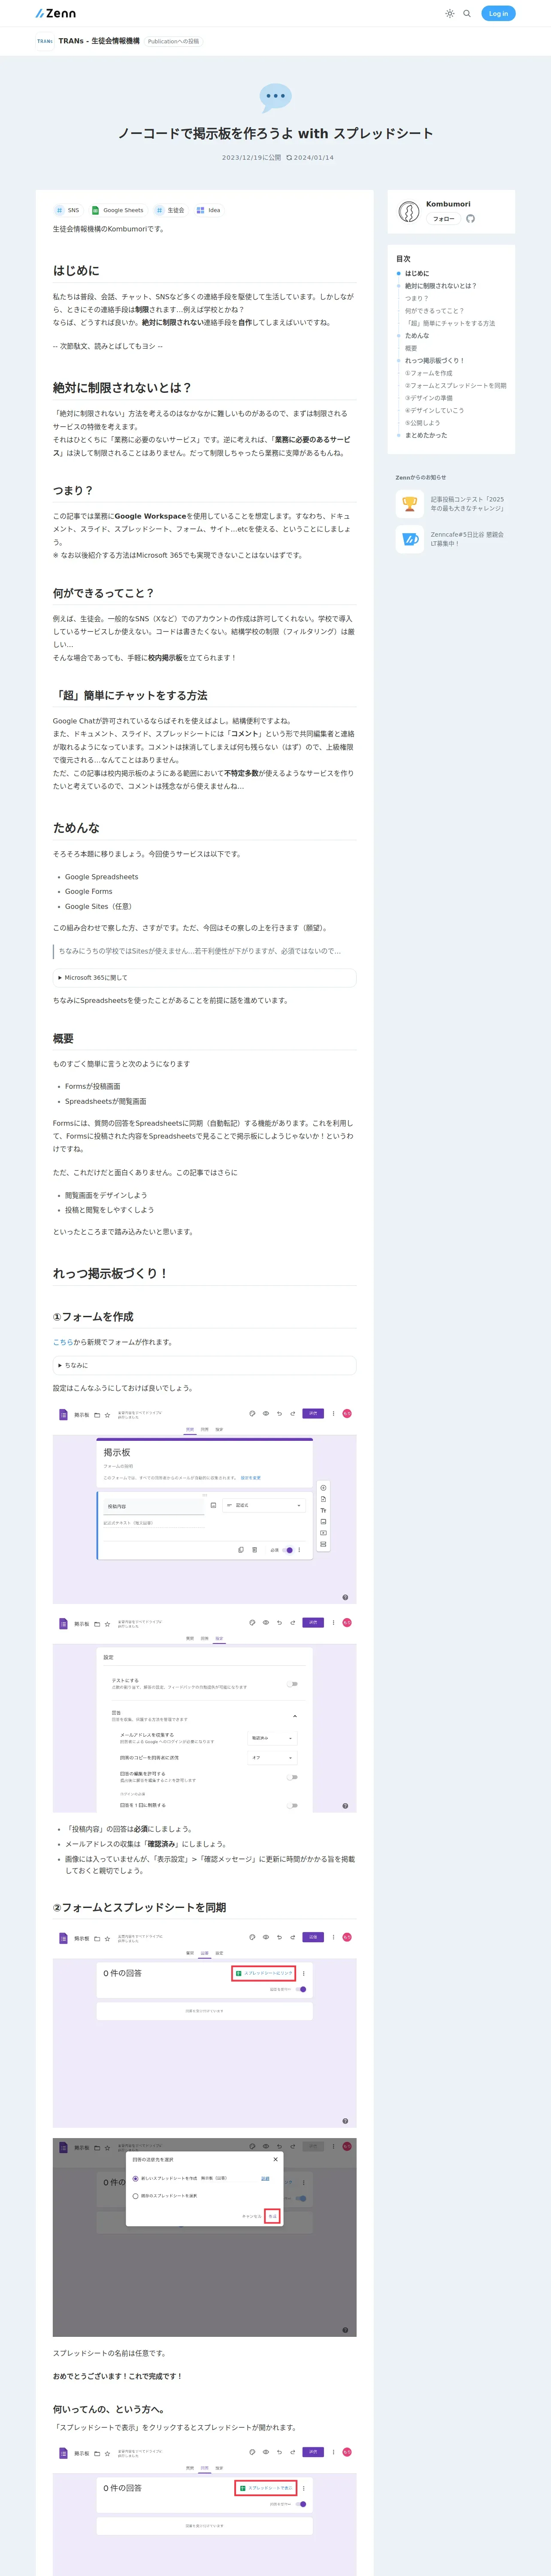
Task: Follow the こちら link to create a form
Action: pos(63,1342)
